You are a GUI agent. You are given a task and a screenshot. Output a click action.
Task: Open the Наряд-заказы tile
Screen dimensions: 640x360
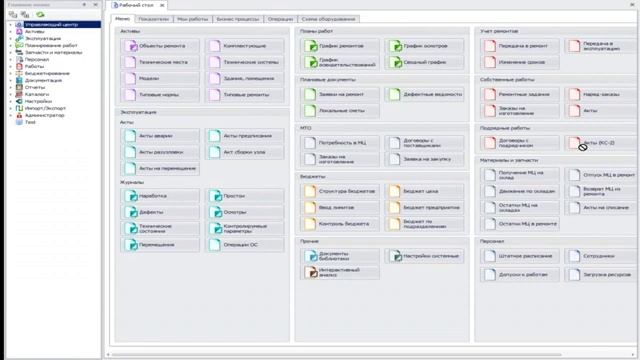point(601,94)
